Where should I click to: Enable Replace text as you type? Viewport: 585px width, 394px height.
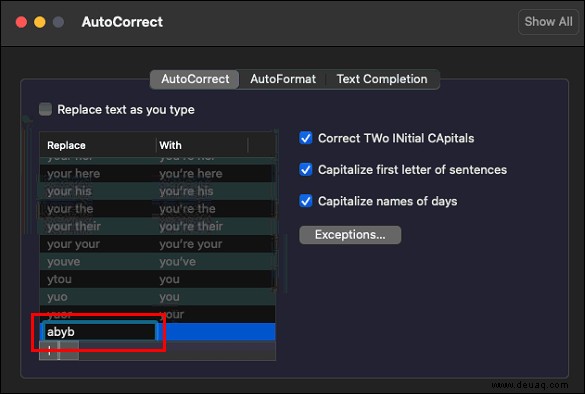[x=46, y=109]
